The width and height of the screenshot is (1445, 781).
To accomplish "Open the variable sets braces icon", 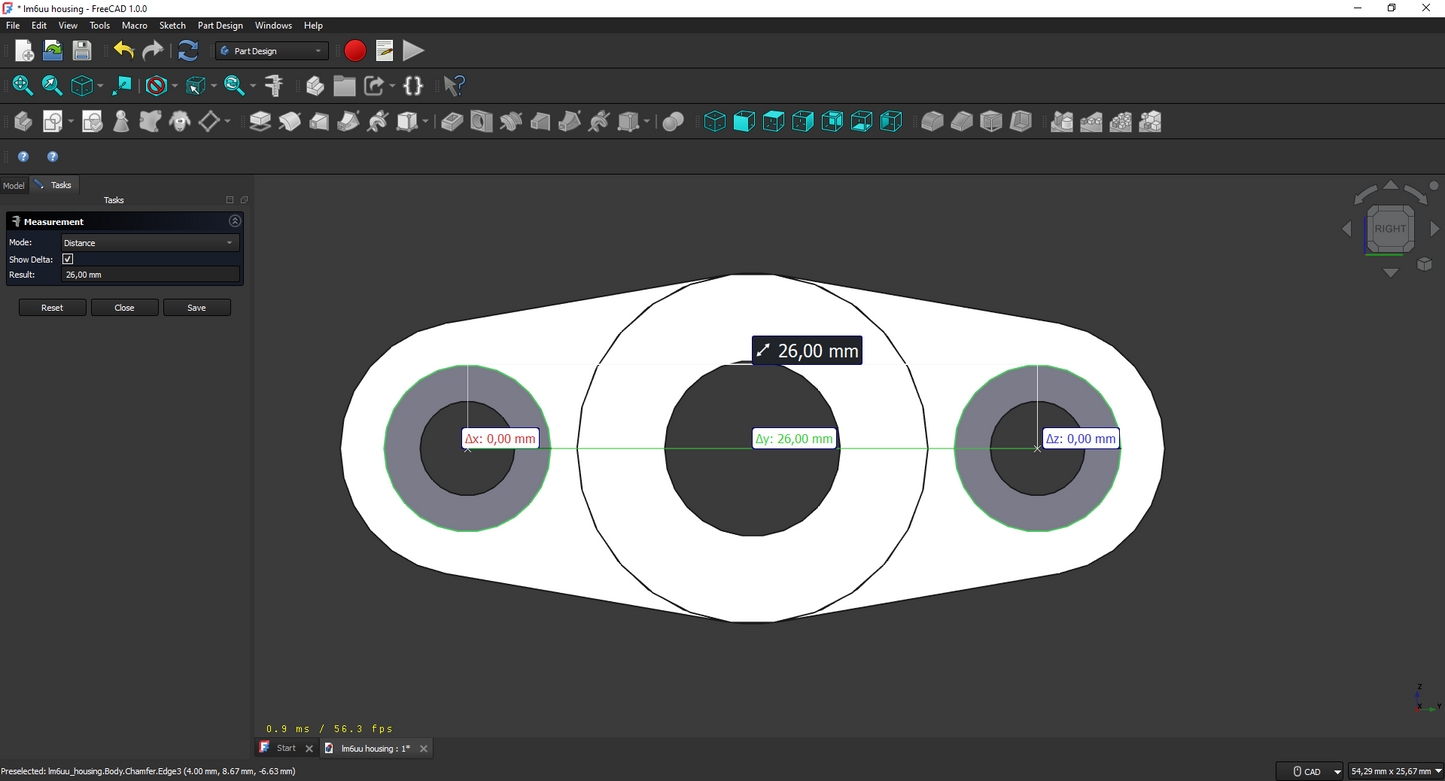I will tap(413, 86).
